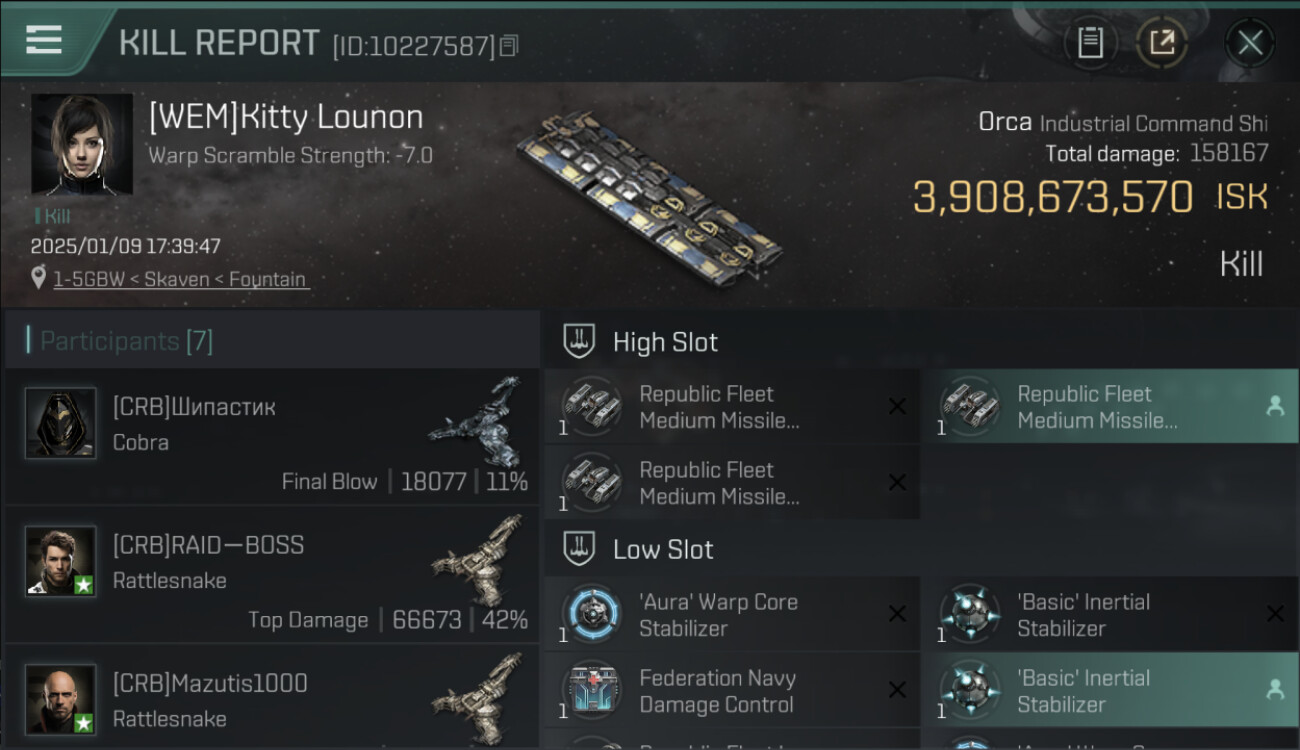
Task: Click the High Slot section header
Action: pos(665,342)
